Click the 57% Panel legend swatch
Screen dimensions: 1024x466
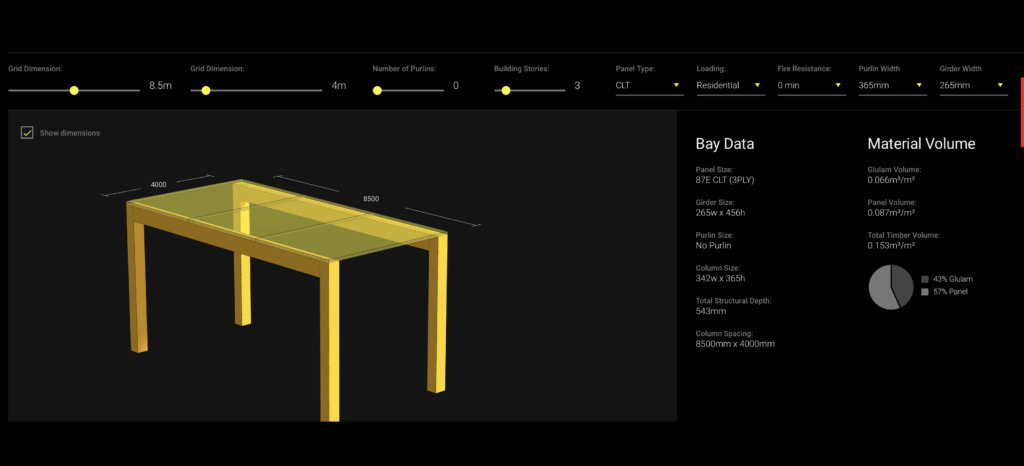pos(925,292)
